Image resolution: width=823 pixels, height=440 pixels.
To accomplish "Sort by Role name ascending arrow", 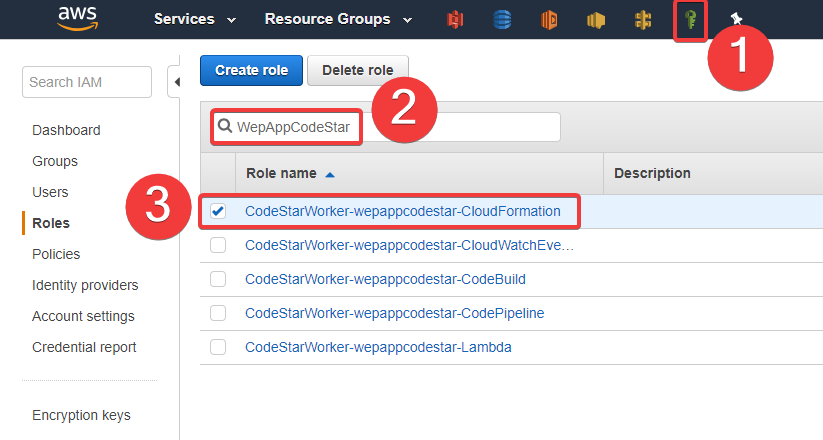I will coord(330,174).
